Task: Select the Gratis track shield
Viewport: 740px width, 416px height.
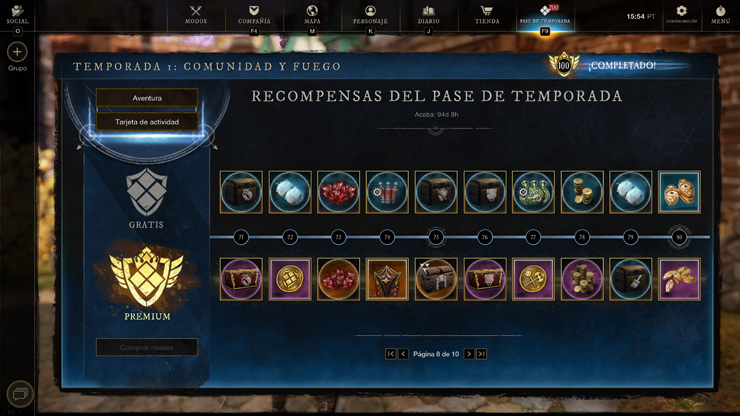Action: click(147, 192)
